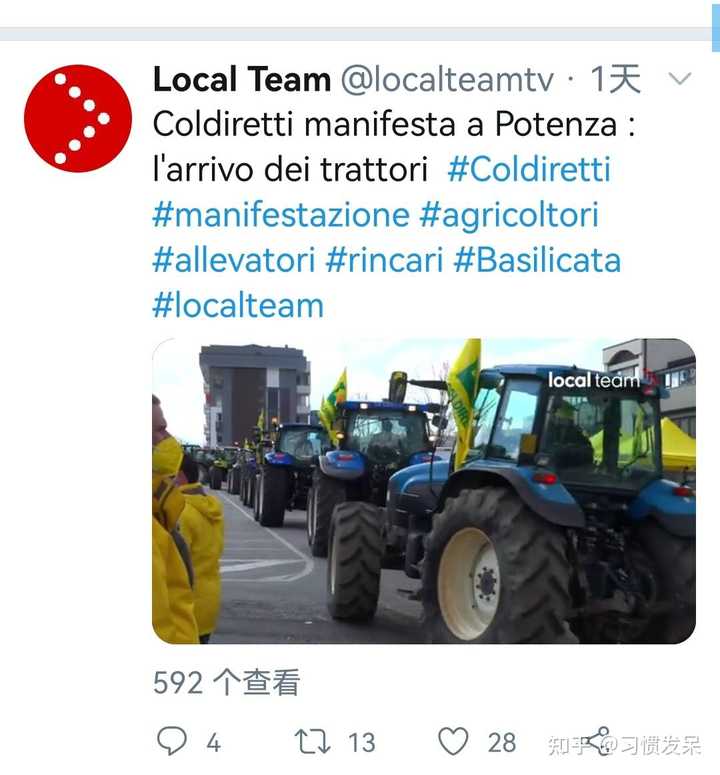Expand the tweet options chevron
Image resolution: width=720 pixels, height=775 pixels.
[679, 79]
